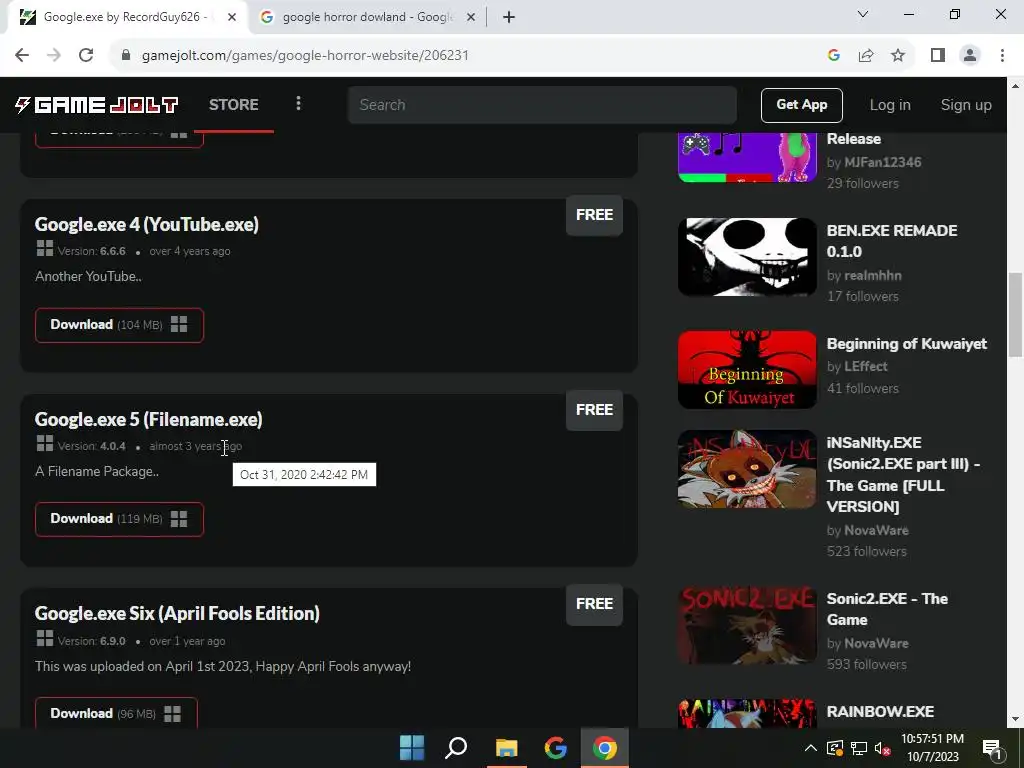The width and height of the screenshot is (1024, 768).
Task: Show hidden system tray icons
Action: 810,748
